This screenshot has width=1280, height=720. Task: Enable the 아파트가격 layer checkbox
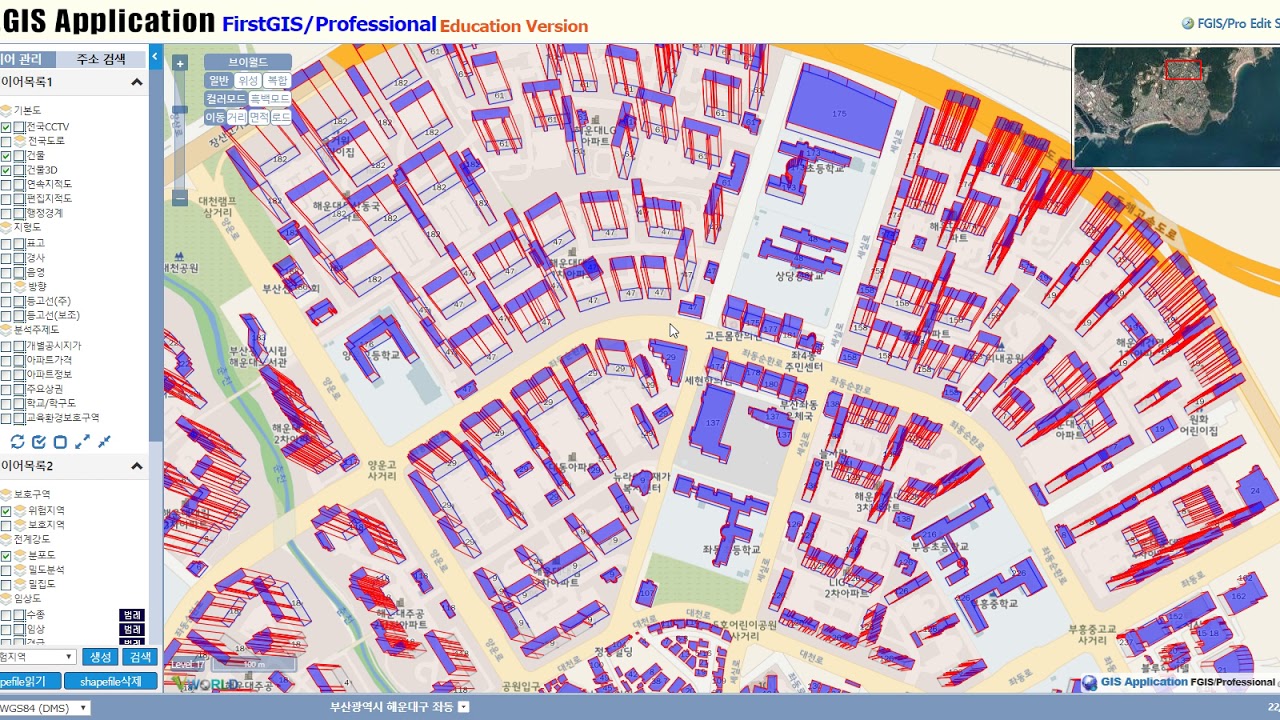(x=6, y=360)
